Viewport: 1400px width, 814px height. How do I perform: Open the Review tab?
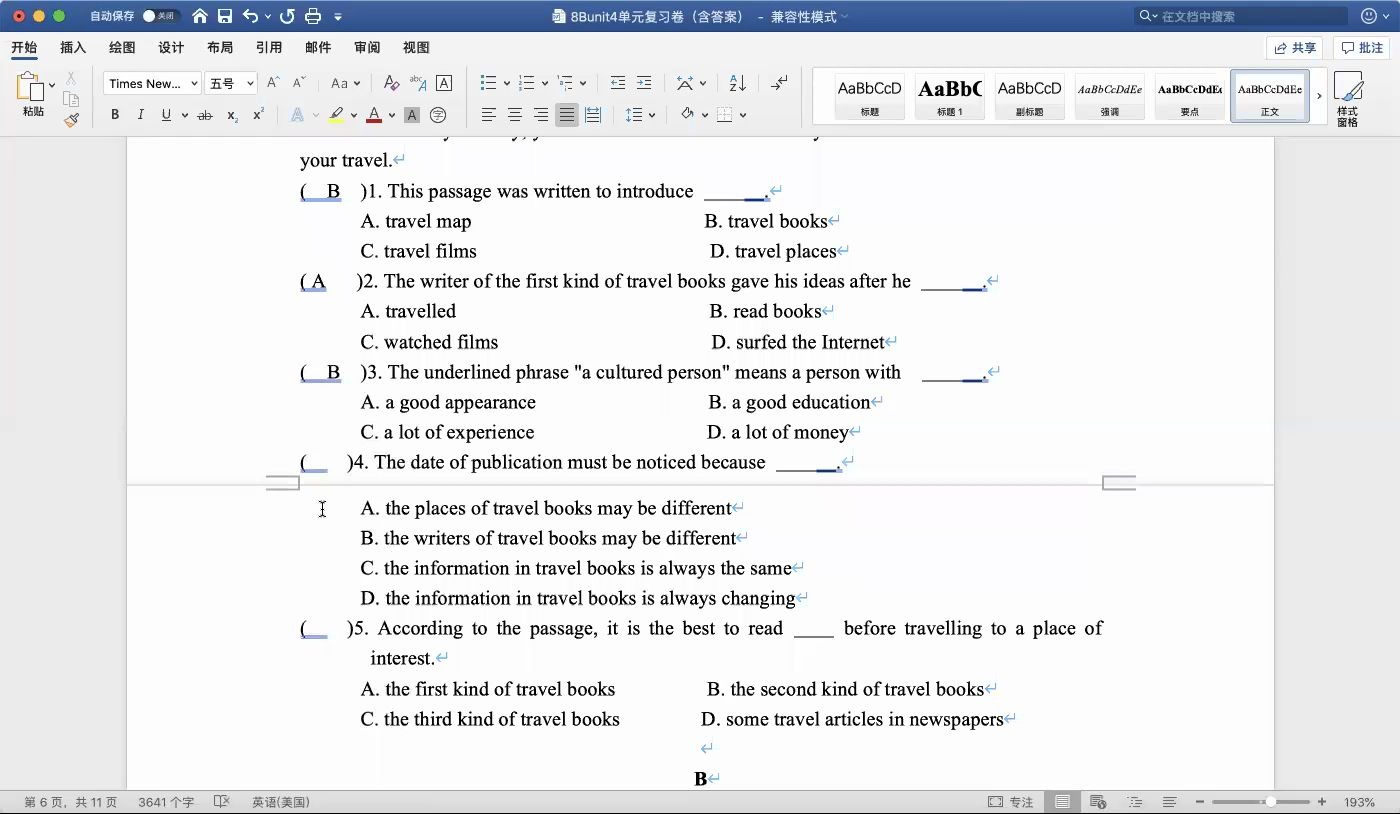coord(367,47)
